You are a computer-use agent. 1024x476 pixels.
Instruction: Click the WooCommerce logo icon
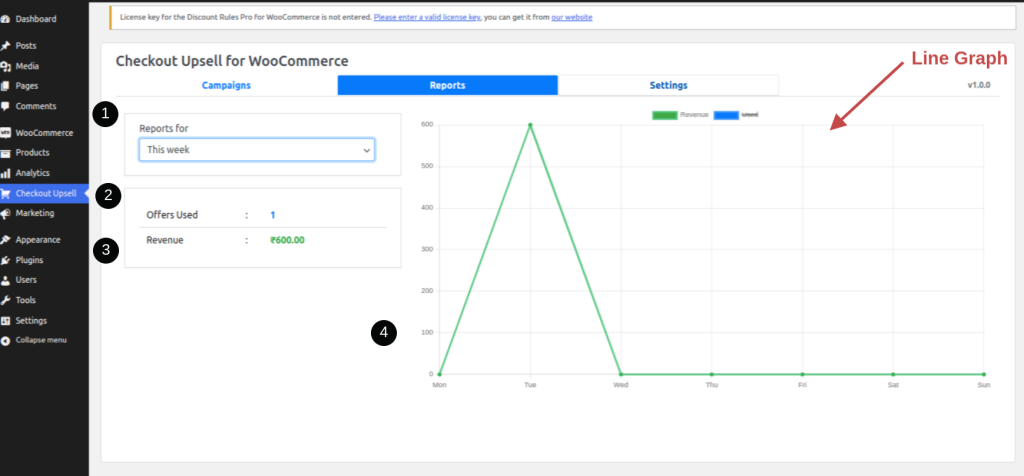point(6,133)
